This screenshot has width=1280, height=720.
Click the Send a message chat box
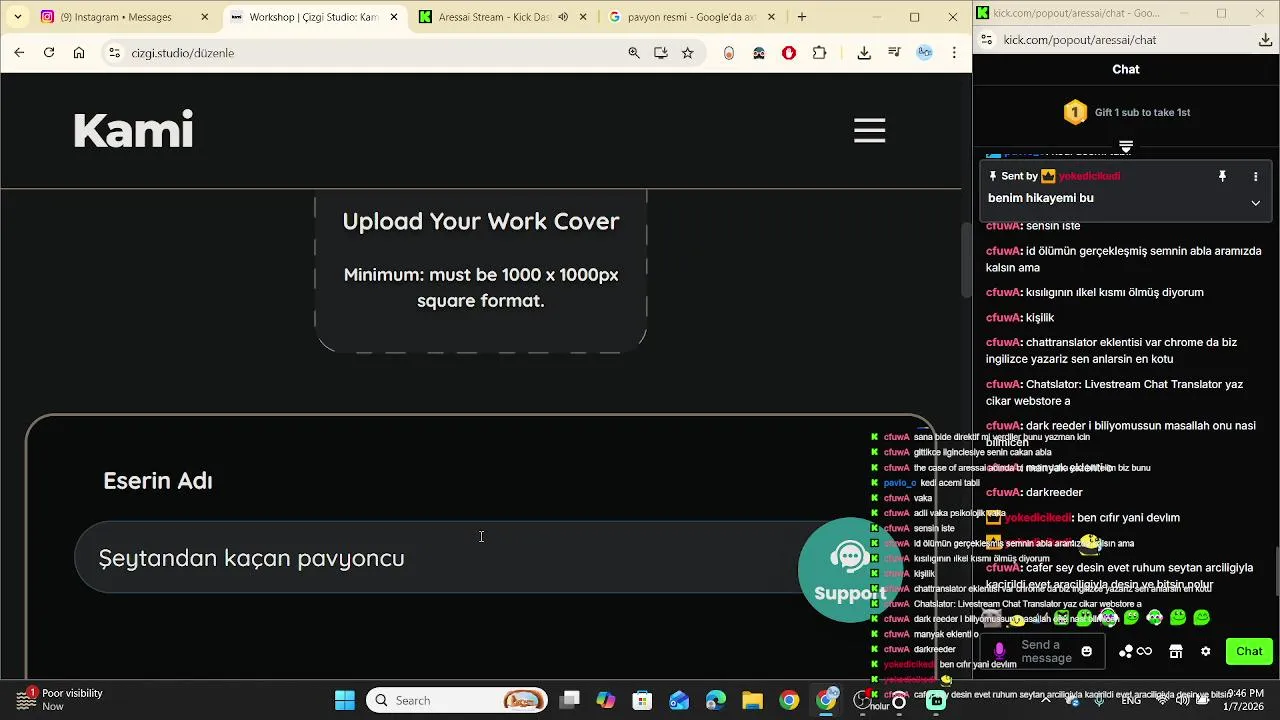tap(1046, 651)
